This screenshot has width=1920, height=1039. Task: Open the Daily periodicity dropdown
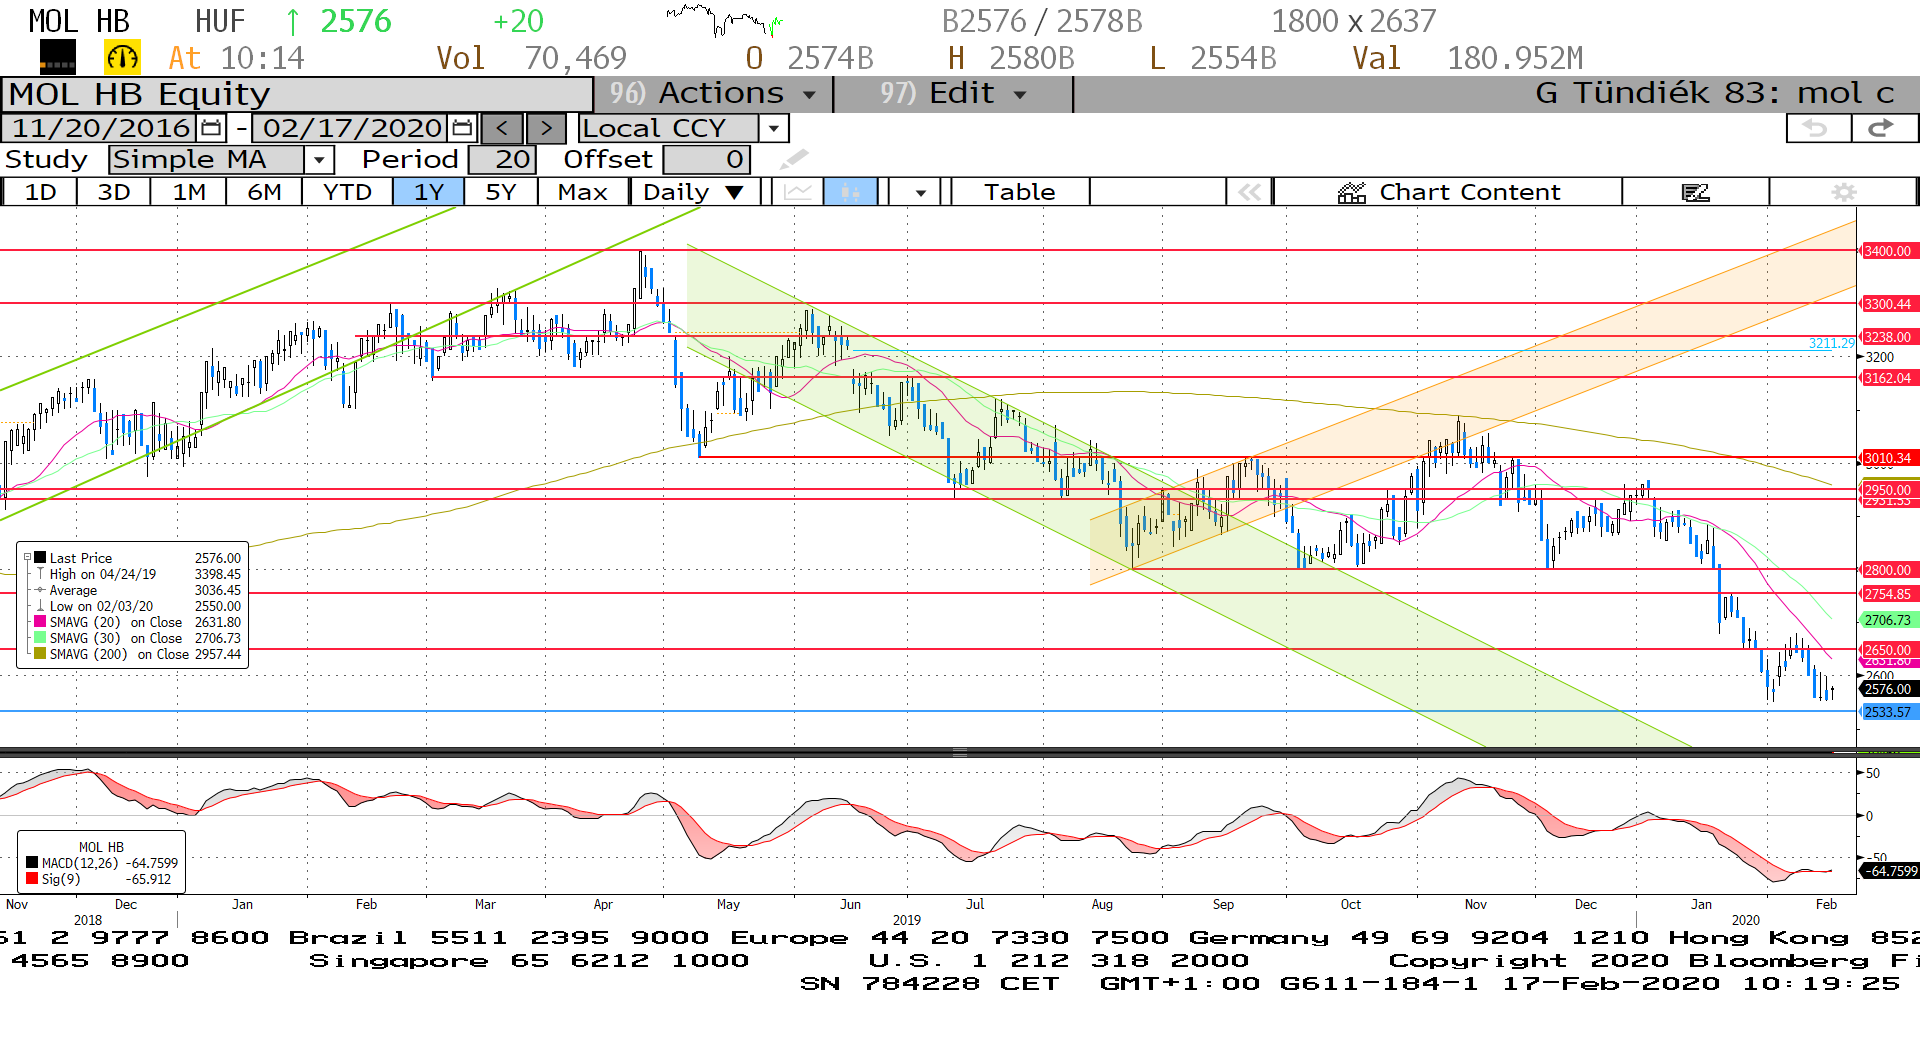click(695, 192)
